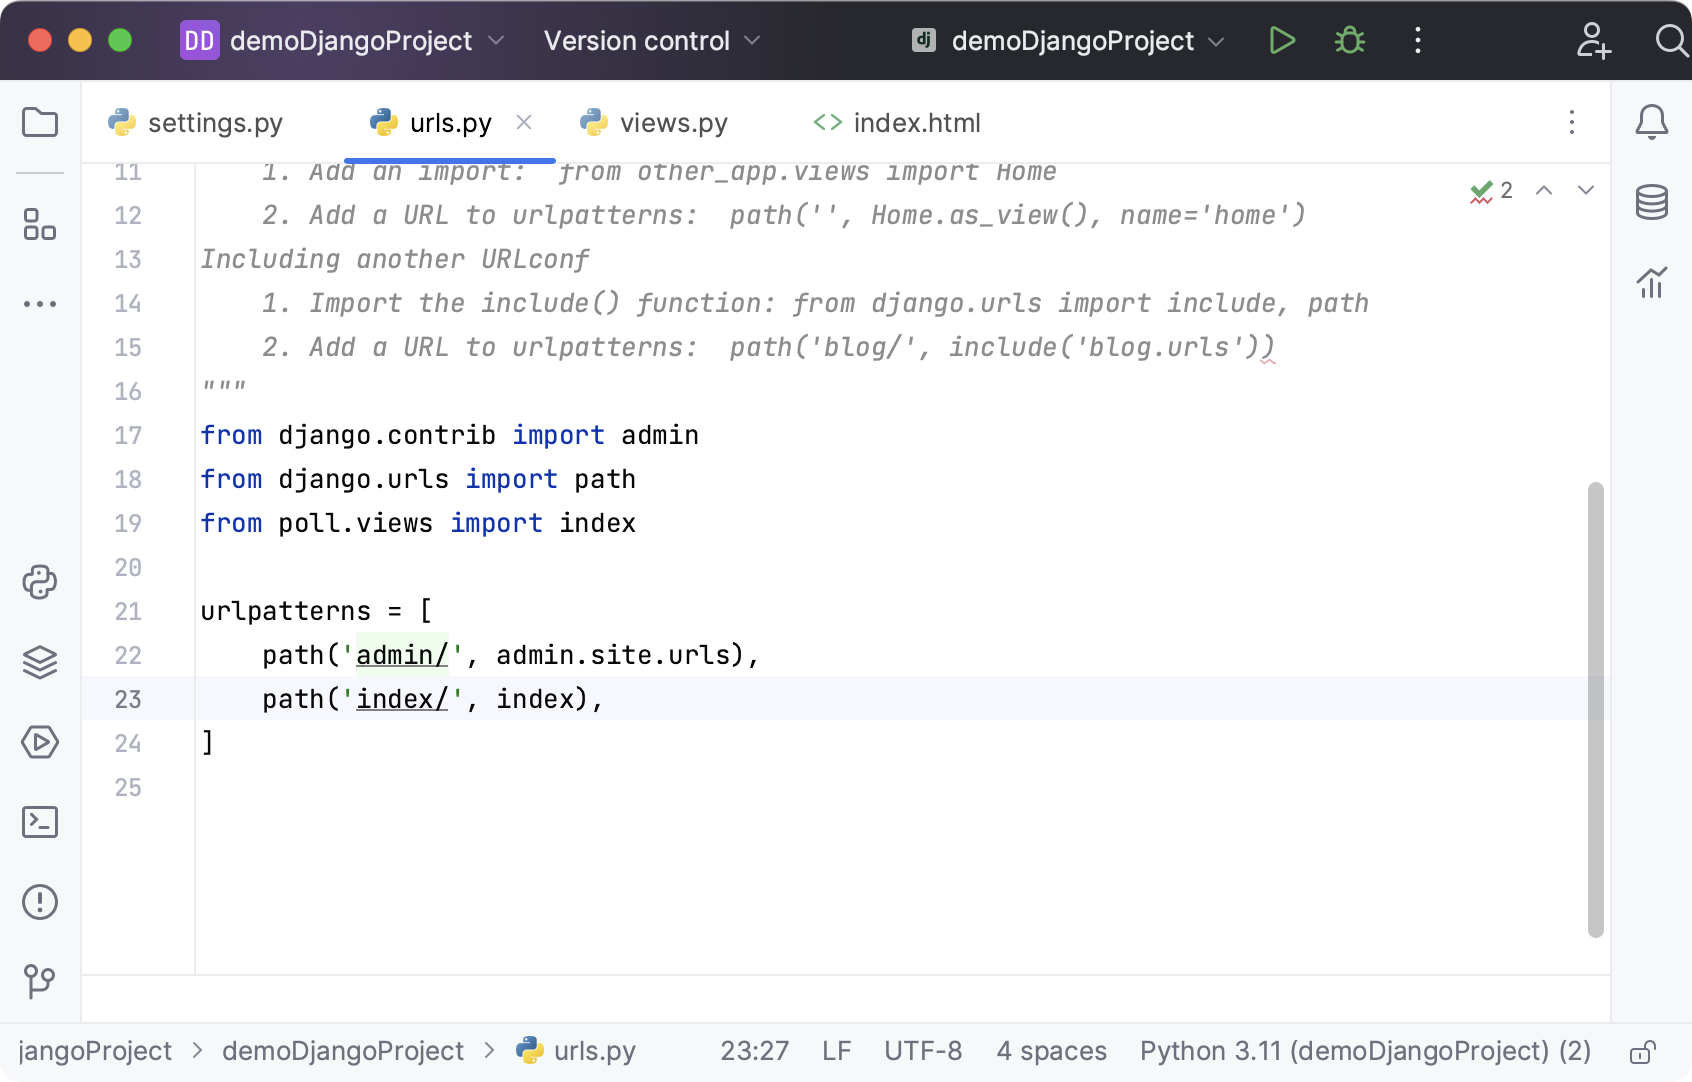Start debugging with the bug icon
1692x1082 pixels.
coord(1349,40)
